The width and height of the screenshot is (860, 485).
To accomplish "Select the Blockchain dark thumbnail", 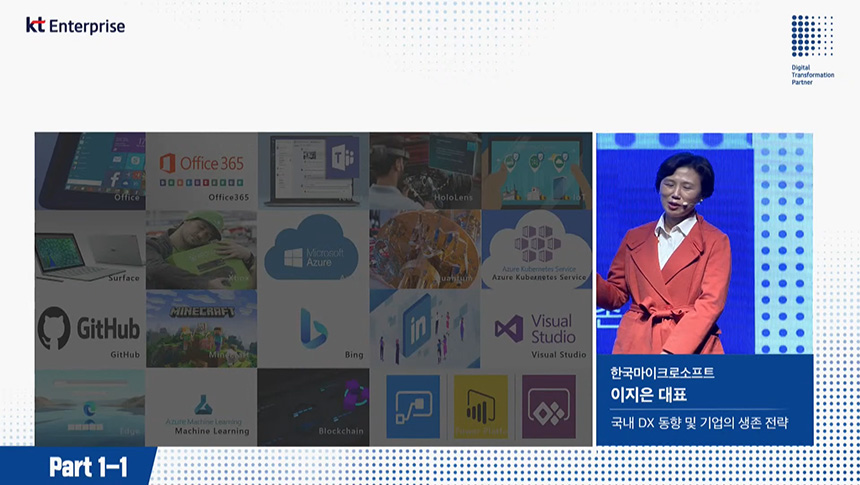I will (x=313, y=407).
